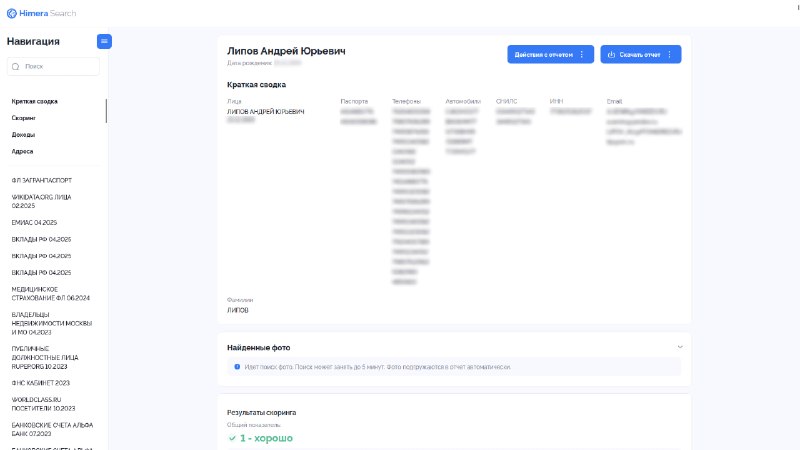Open the three-dot menu on Скачать отчет
Image resolution: width=800 pixels, height=450 pixels.
(x=669, y=55)
